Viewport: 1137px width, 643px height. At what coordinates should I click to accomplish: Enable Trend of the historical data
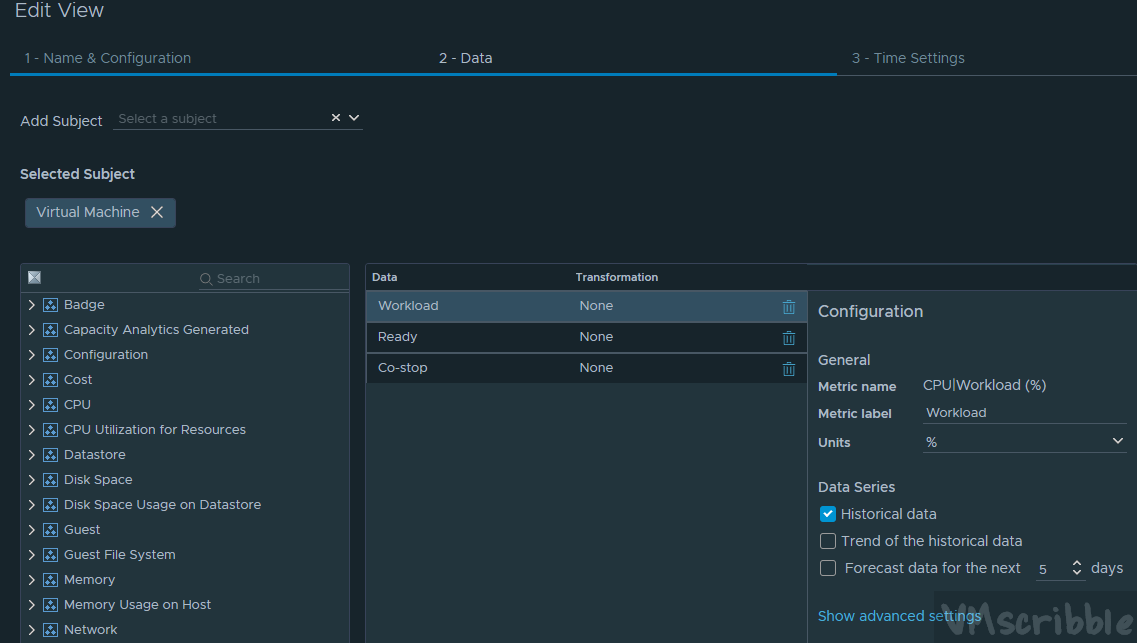828,541
